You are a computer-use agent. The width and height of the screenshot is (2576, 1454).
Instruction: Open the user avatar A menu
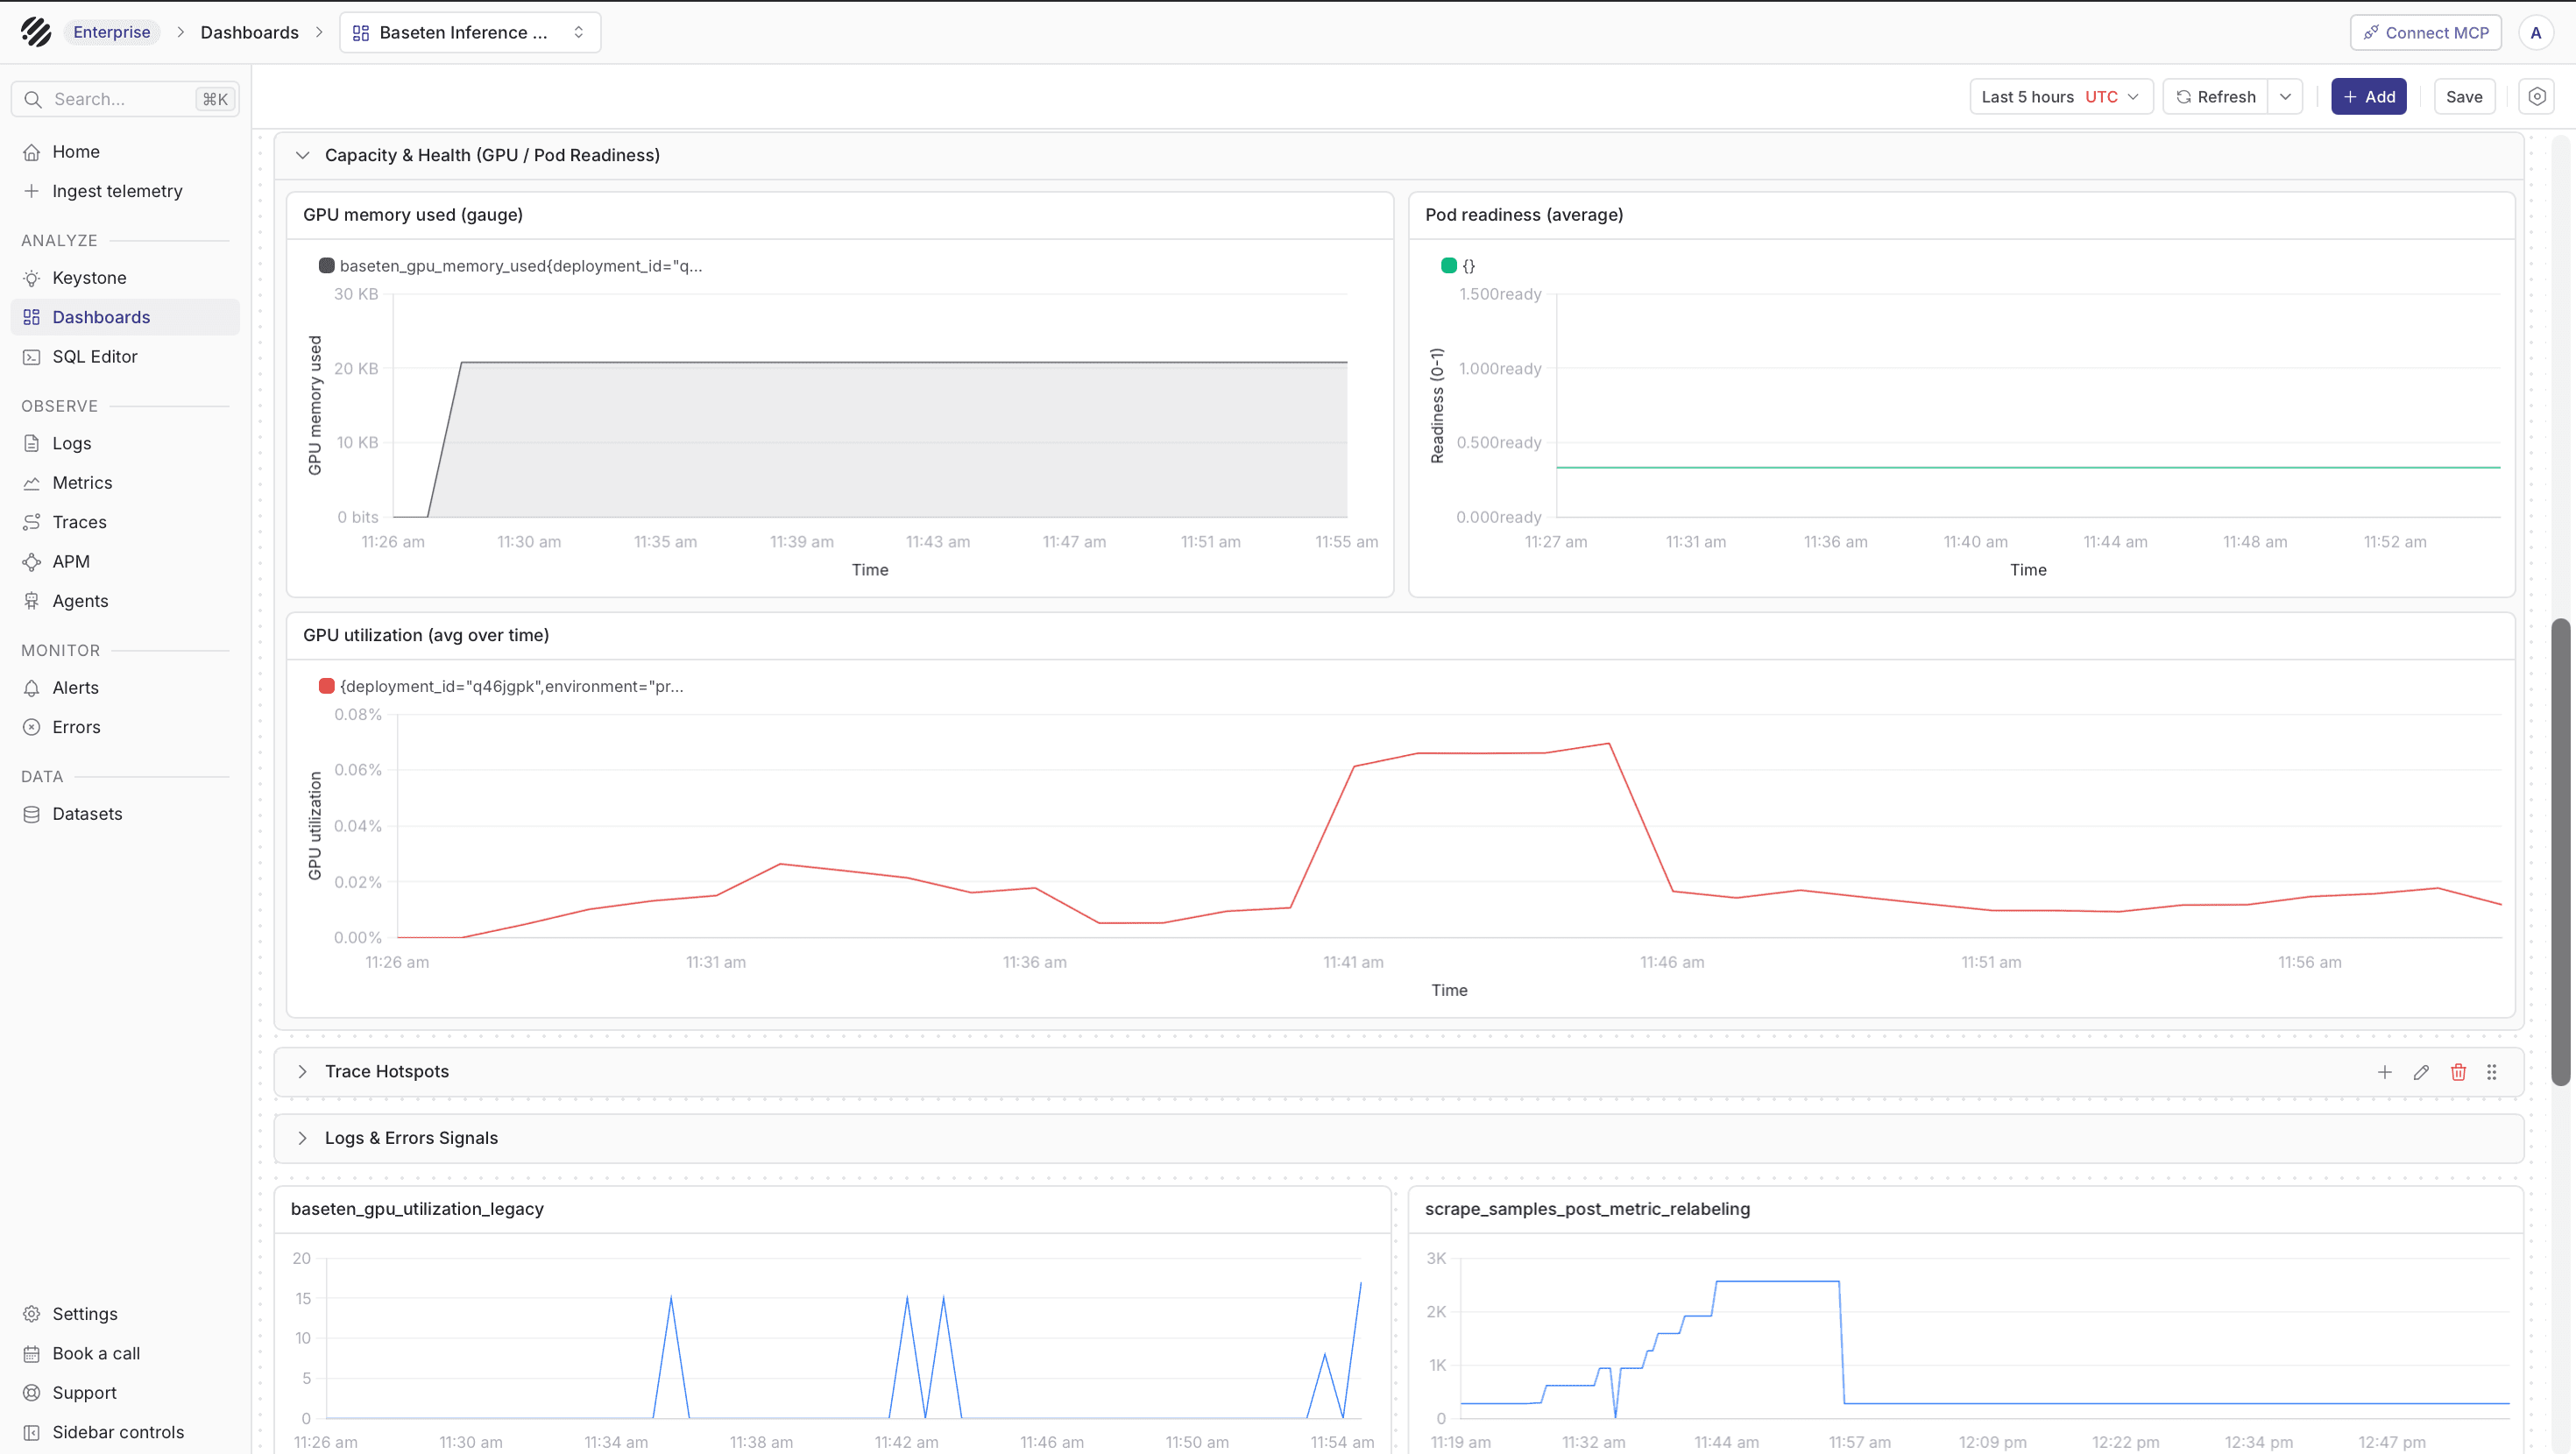pyautogui.click(x=2536, y=32)
